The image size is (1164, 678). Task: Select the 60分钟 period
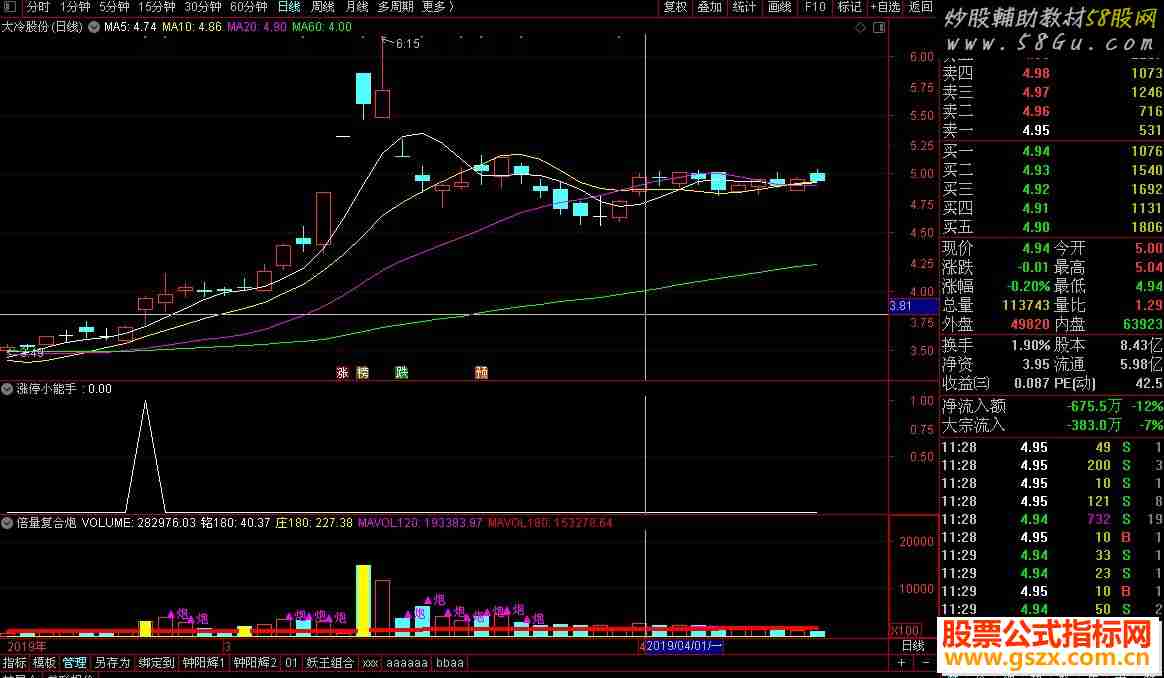pyautogui.click(x=249, y=7)
